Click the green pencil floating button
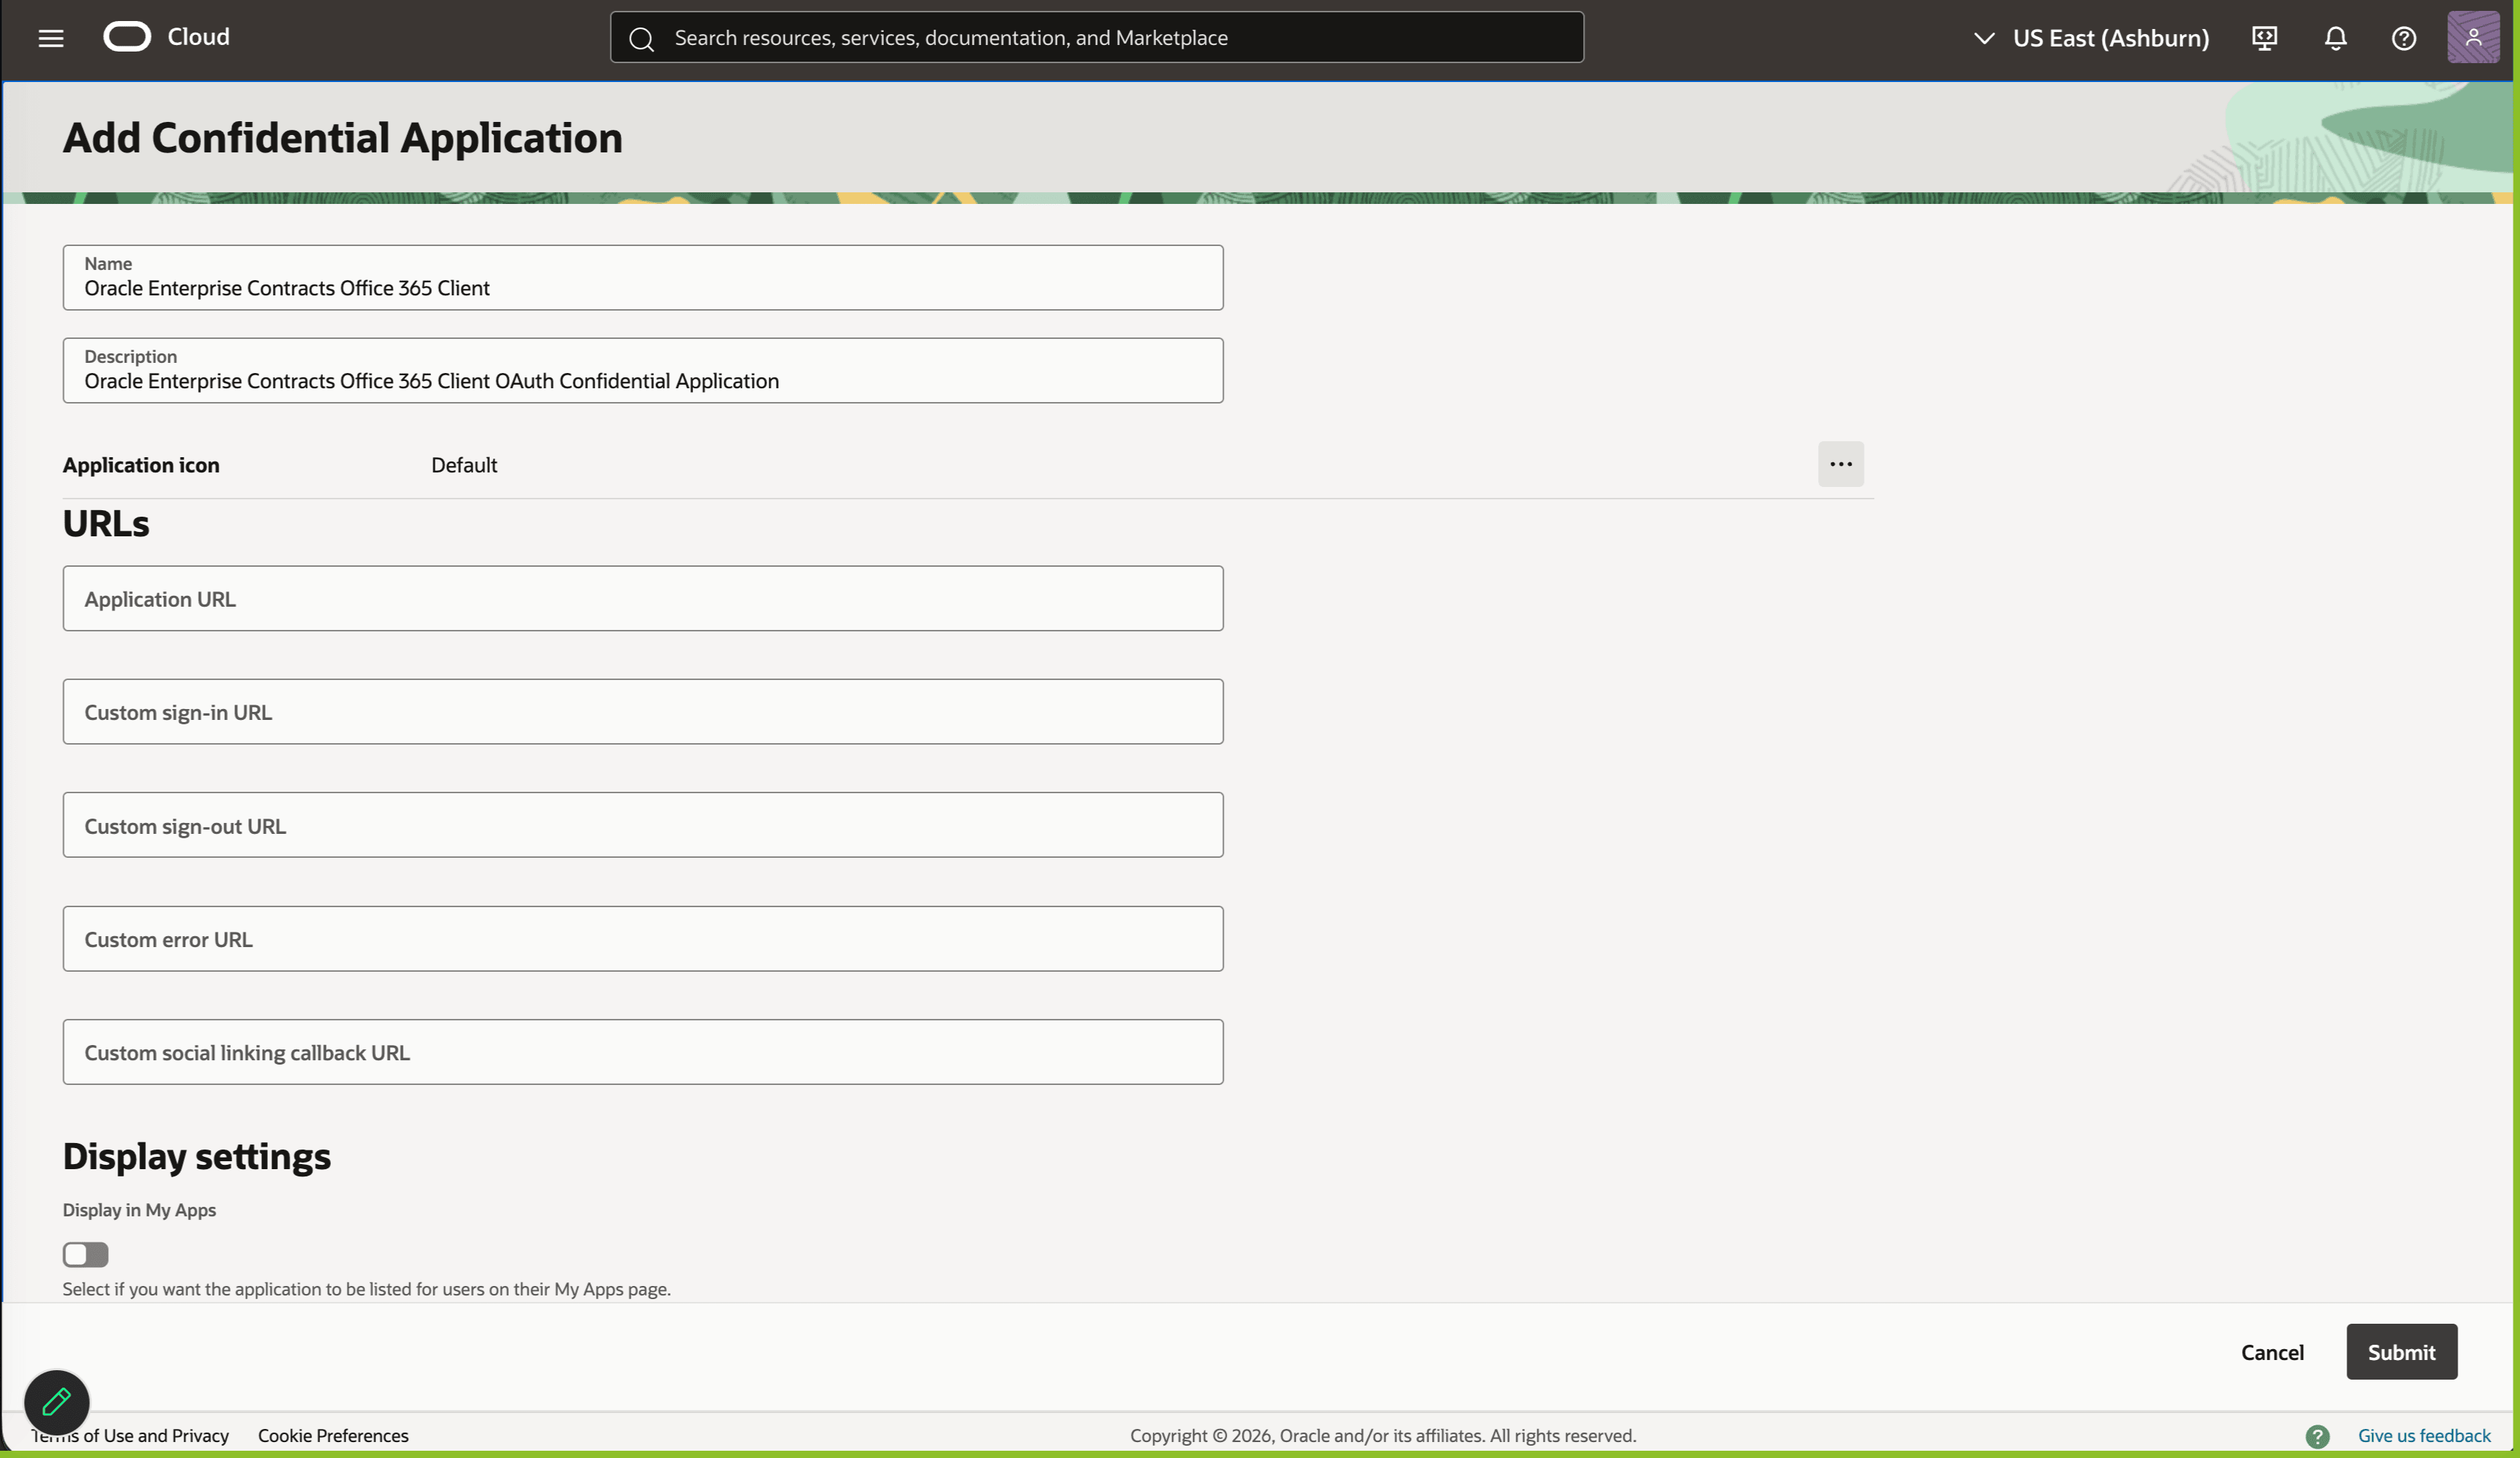This screenshot has height=1458, width=2520. click(x=57, y=1402)
